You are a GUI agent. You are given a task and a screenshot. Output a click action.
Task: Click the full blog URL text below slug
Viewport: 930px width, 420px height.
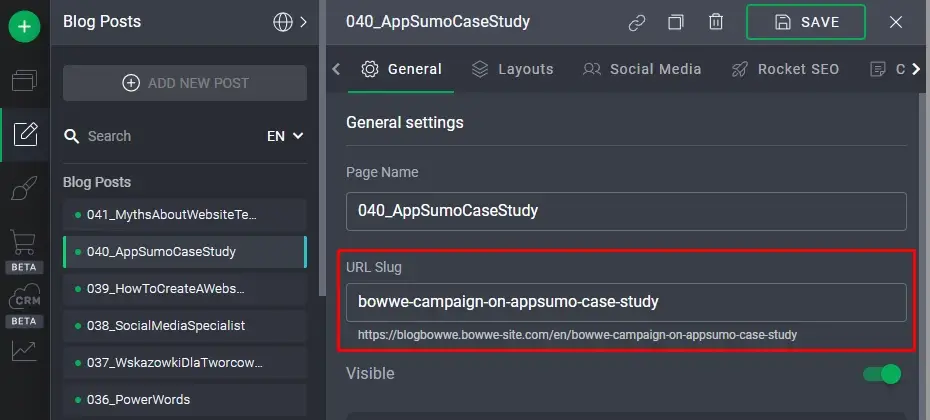click(x=577, y=335)
